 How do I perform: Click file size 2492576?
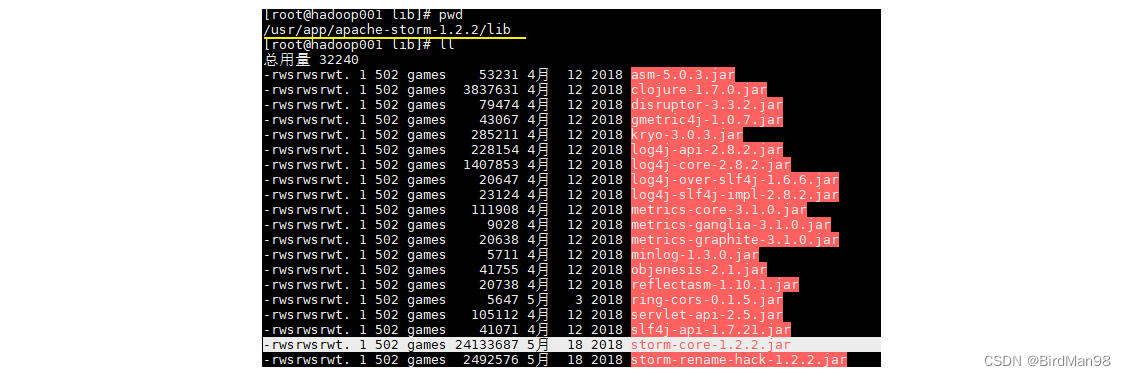491,360
